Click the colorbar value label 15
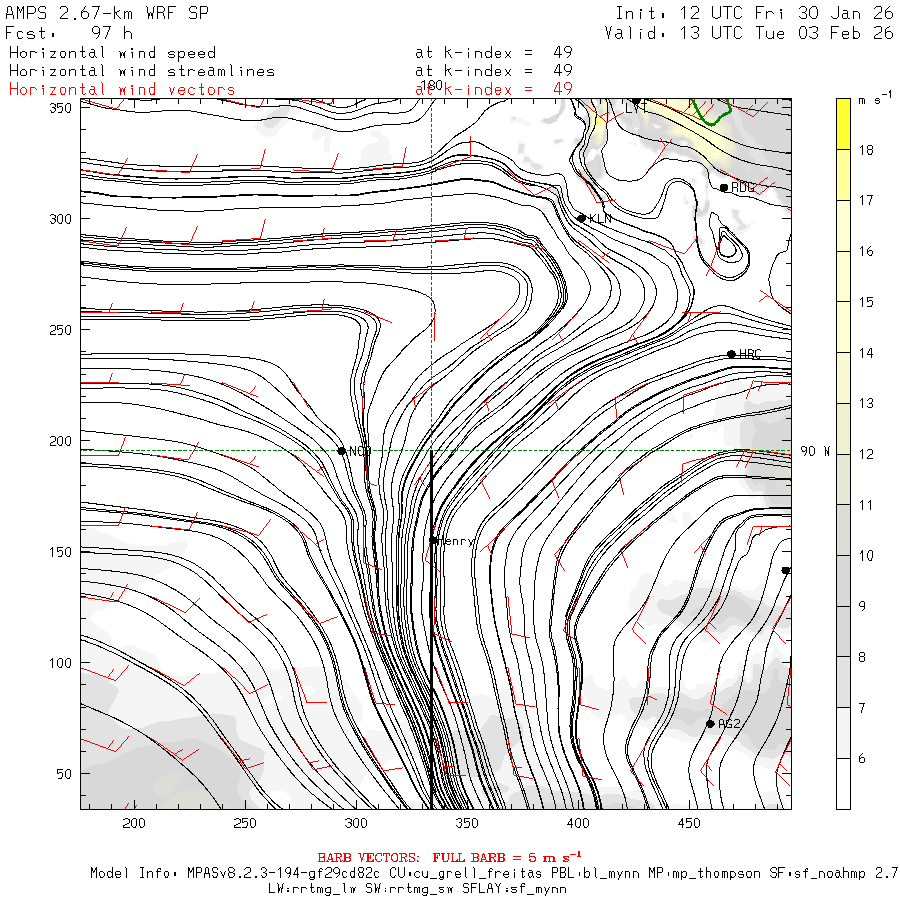The width and height of the screenshot is (900, 900). tap(866, 302)
